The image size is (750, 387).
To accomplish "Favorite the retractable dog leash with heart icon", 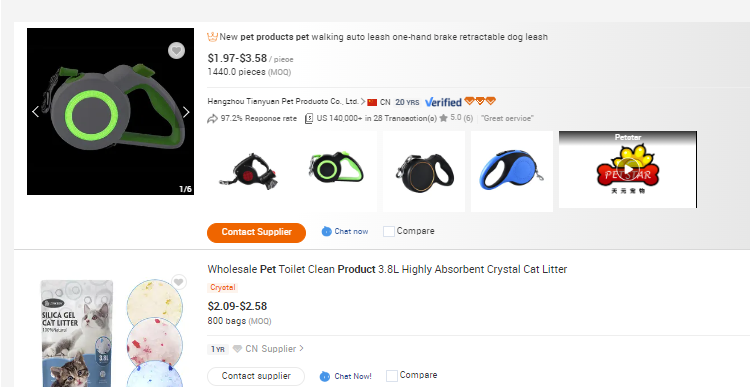I will pos(176,50).
